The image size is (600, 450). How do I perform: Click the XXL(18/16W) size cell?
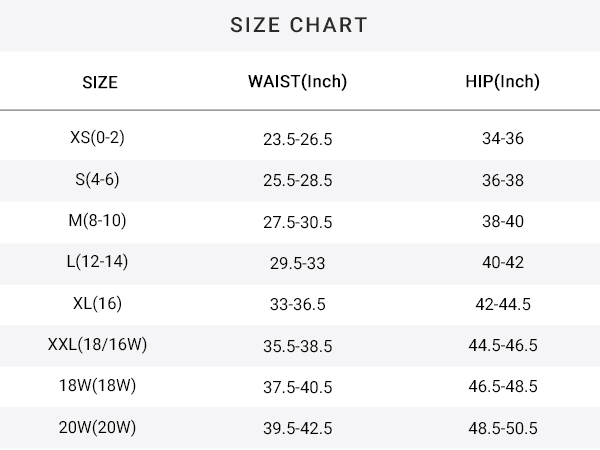pyautogui.click(x=97, y=344)
